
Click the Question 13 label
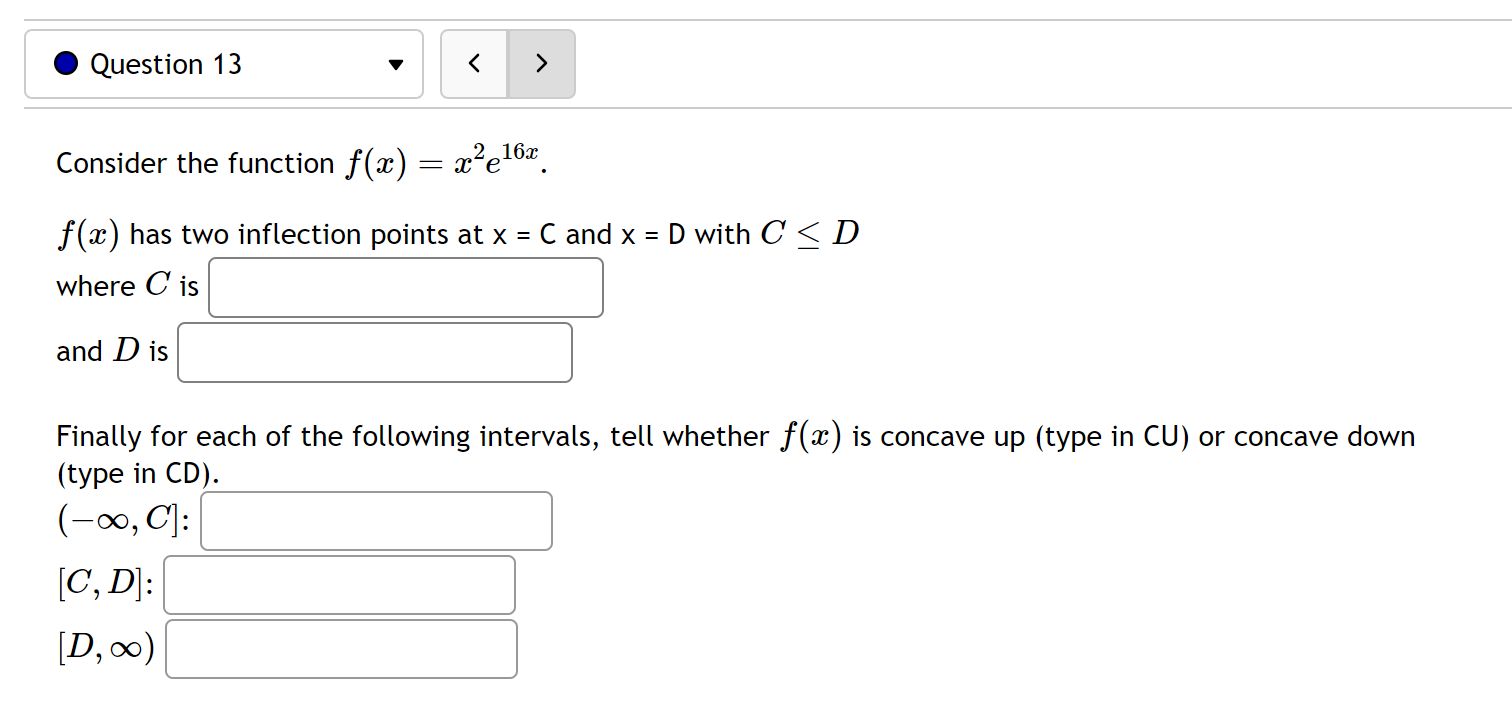coord(166,63)
